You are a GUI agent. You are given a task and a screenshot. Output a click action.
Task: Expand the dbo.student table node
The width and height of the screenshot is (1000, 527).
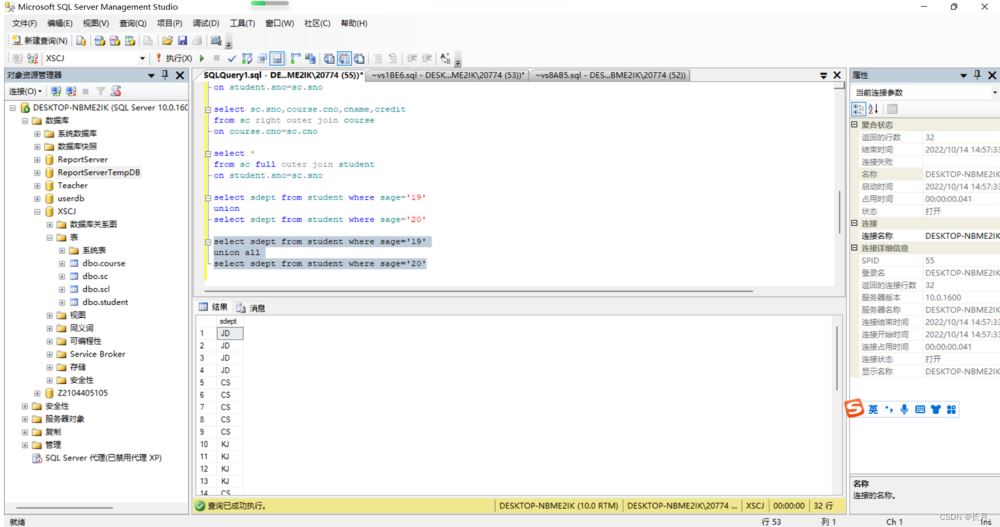pyautogui.click(x=62, y=302)
